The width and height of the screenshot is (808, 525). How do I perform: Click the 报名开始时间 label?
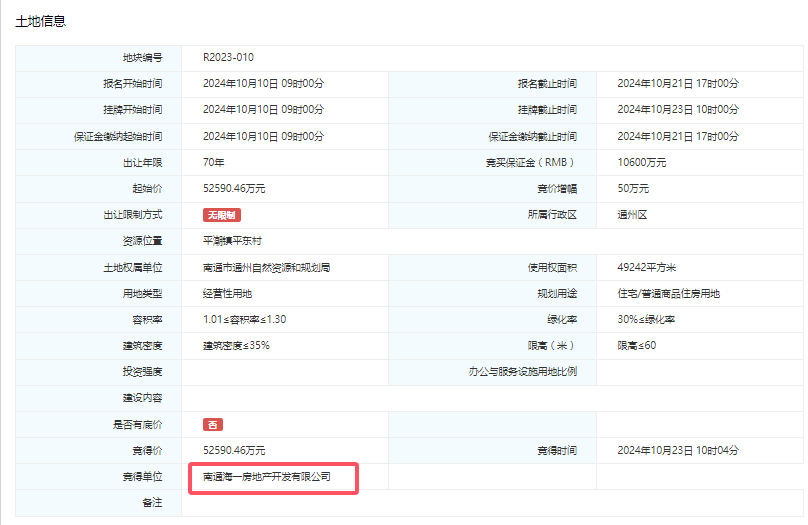pos(133,83)
